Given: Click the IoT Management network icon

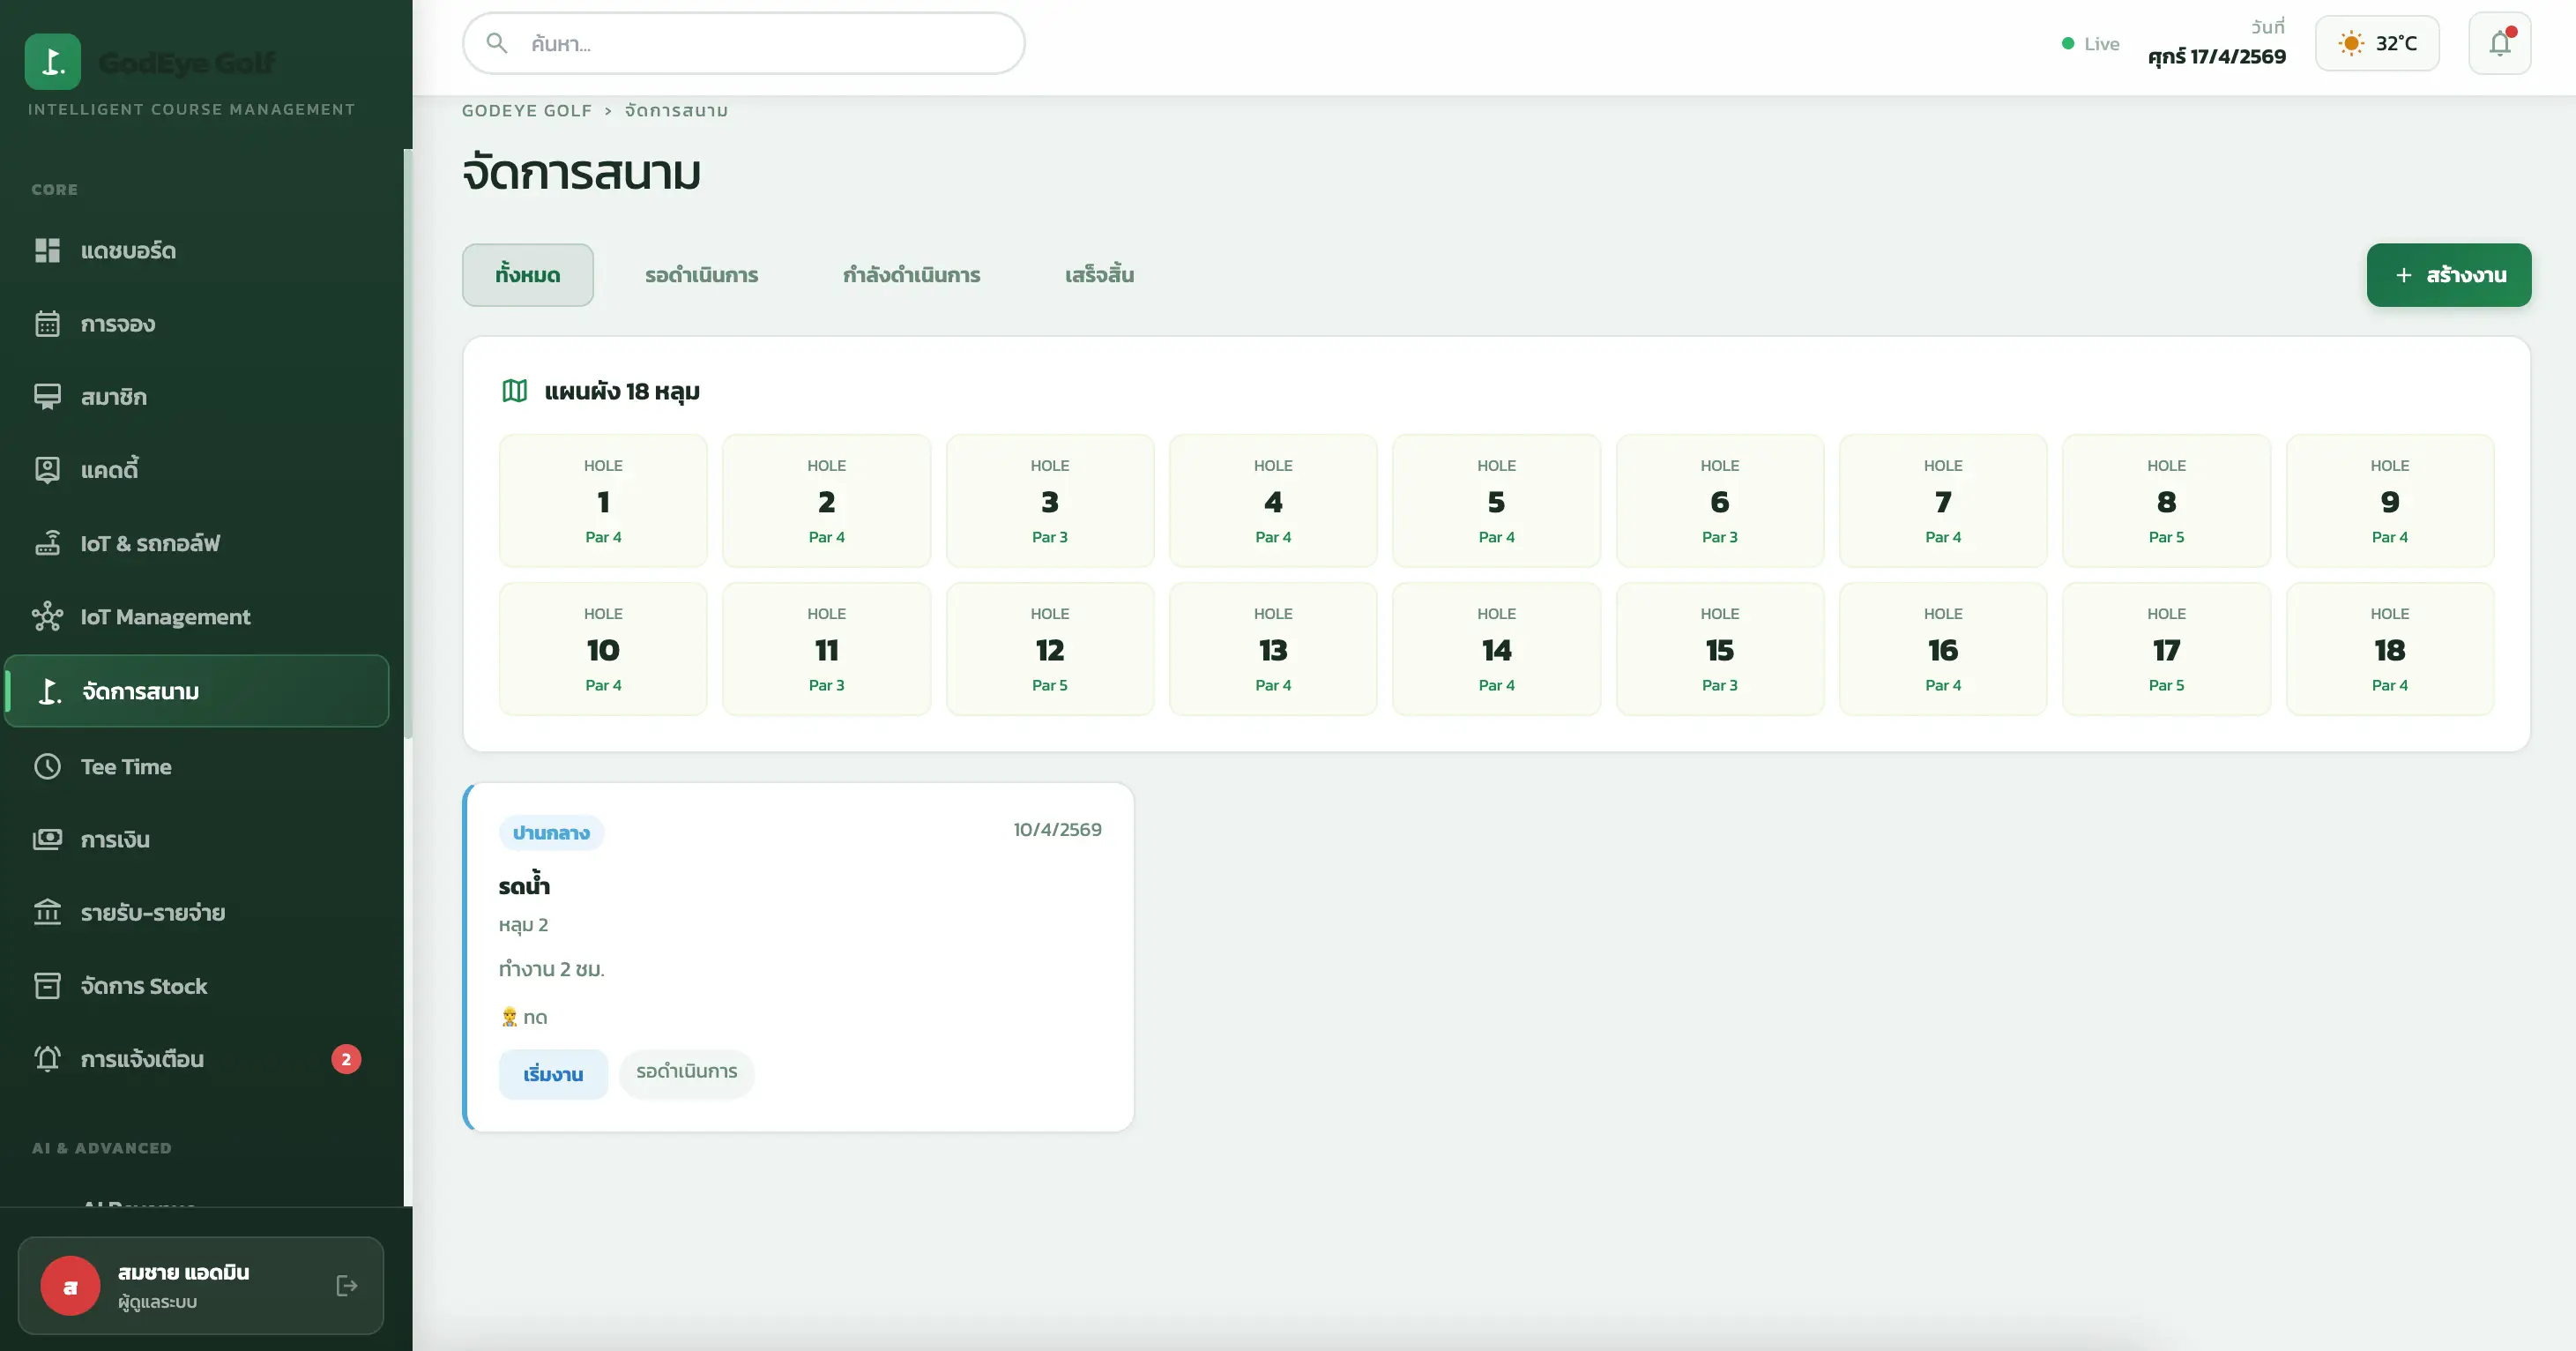Looking at the screenshot, I should (x=47, y=617).
